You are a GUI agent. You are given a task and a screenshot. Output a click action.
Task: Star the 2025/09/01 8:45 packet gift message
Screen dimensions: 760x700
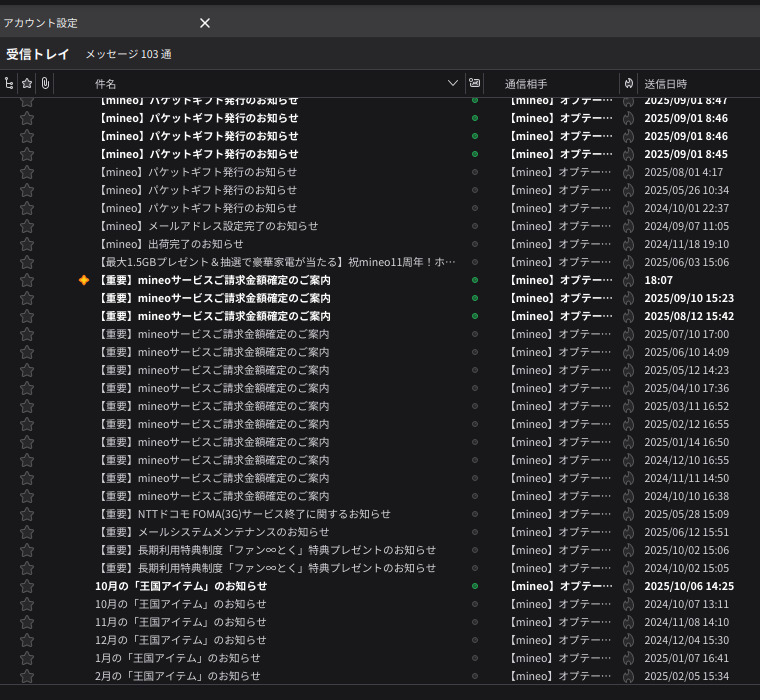27,154
